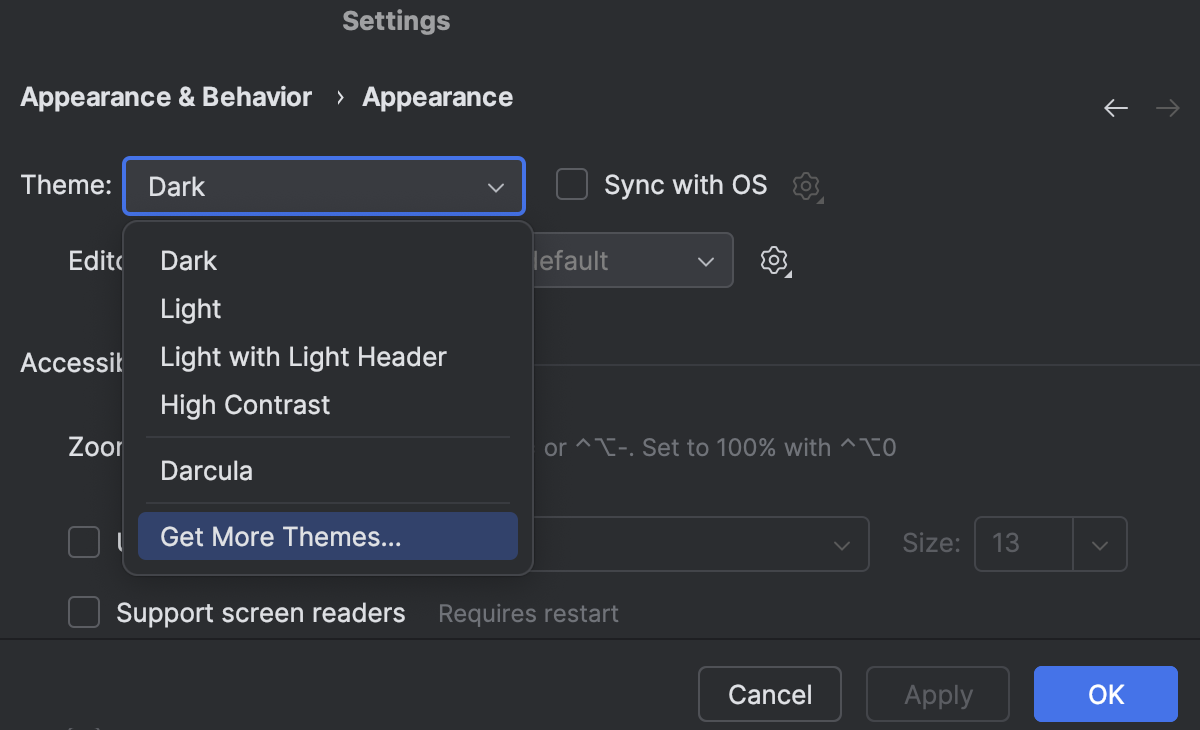1200x730 pixels.
Task: Select the High Contrast theme
Action: click(244, 405)
